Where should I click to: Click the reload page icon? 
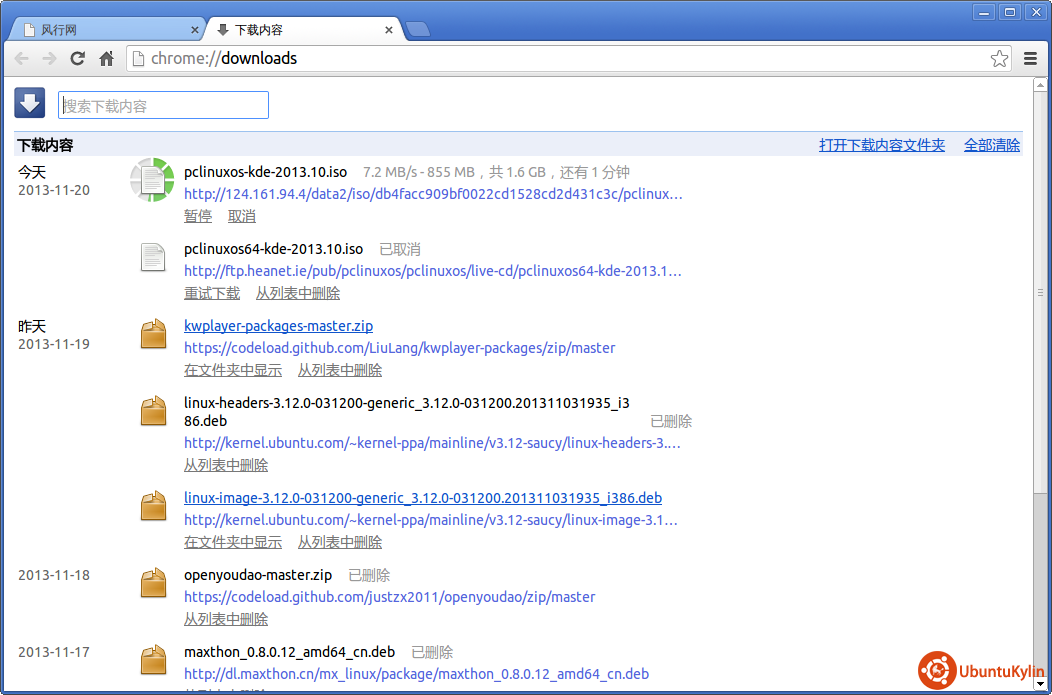click(x=77, y=59)
